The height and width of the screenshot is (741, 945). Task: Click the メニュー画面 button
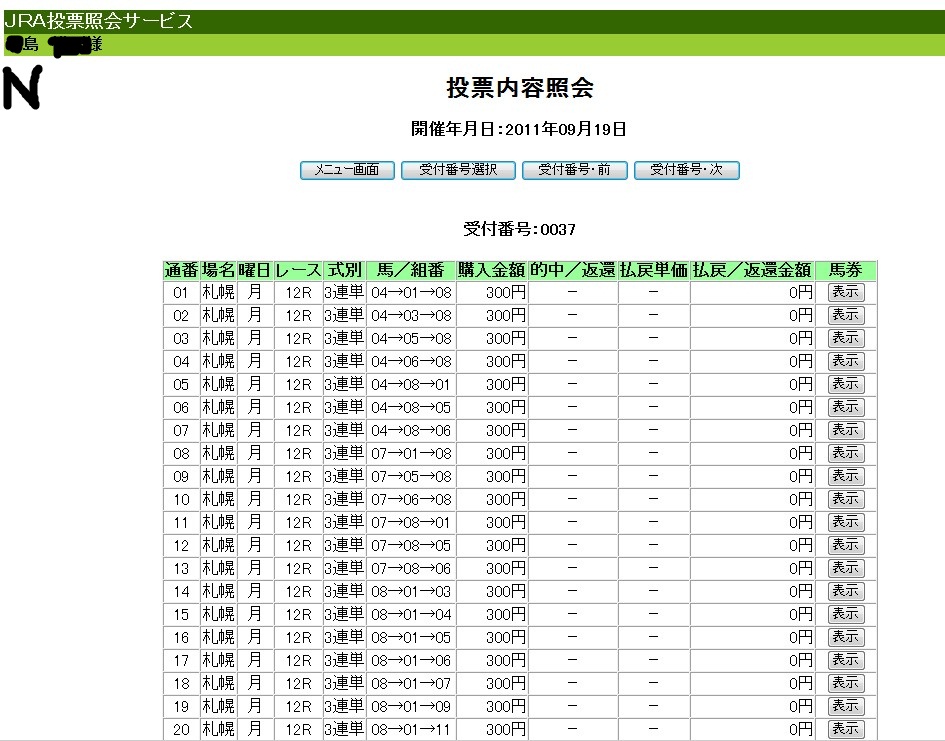click(x=347, y=170)
